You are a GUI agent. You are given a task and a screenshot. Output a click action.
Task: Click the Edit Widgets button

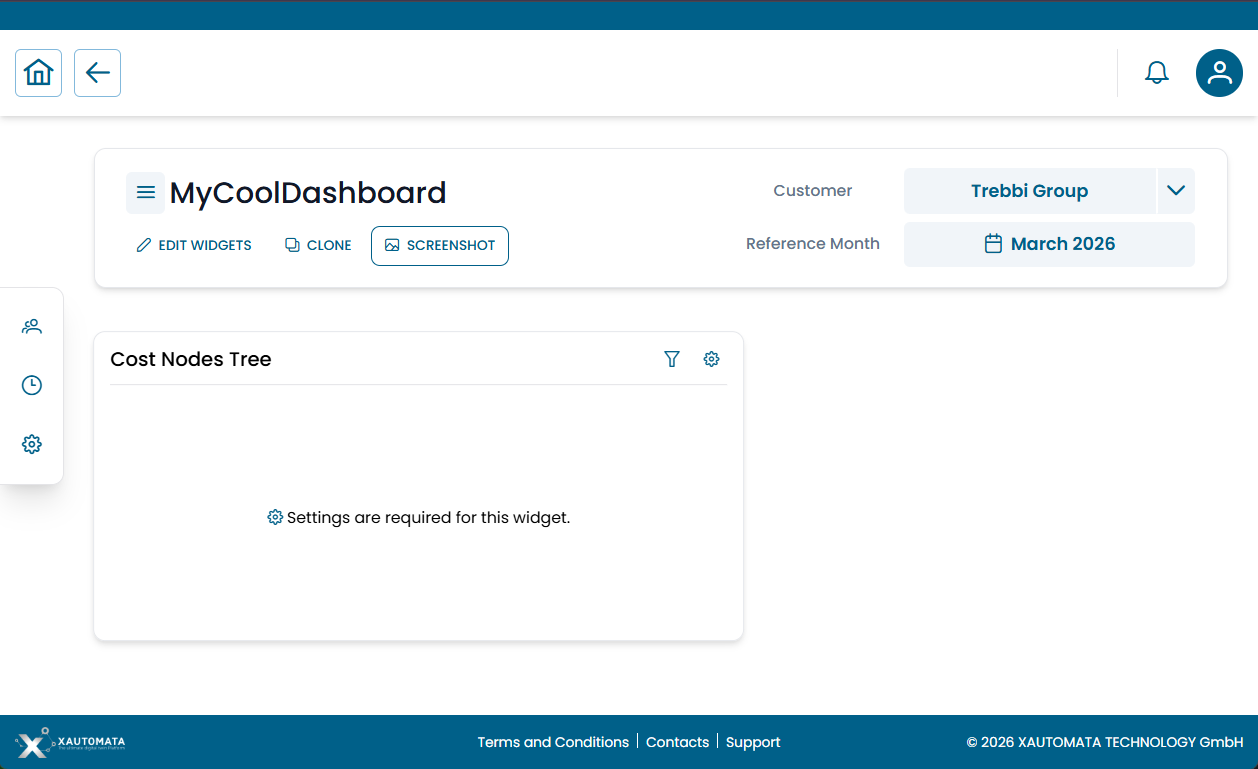194,246
